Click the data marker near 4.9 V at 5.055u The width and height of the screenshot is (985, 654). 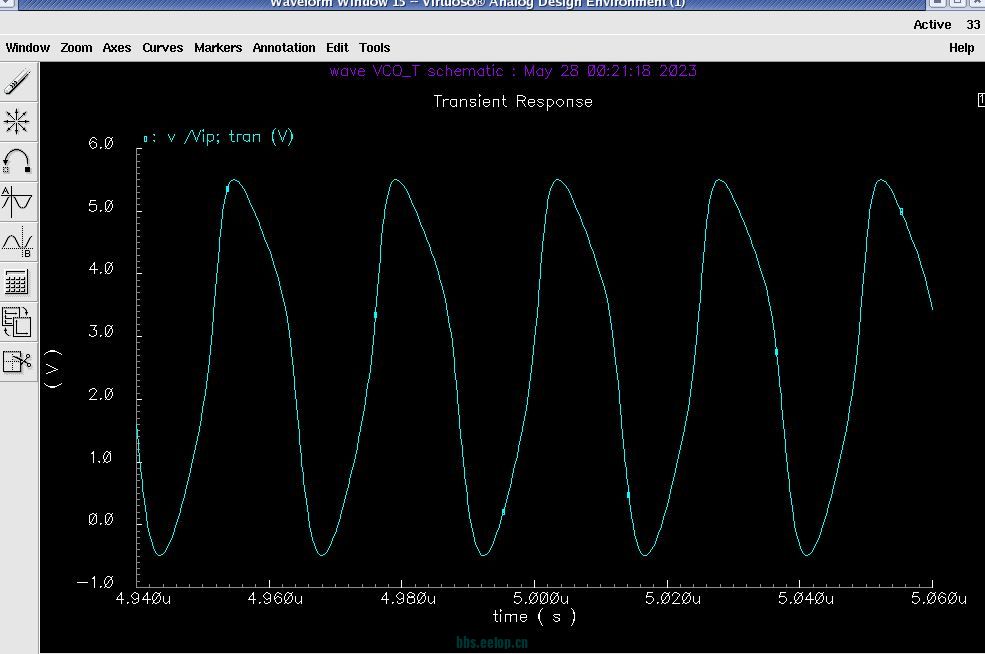click(x=901, y=212)
